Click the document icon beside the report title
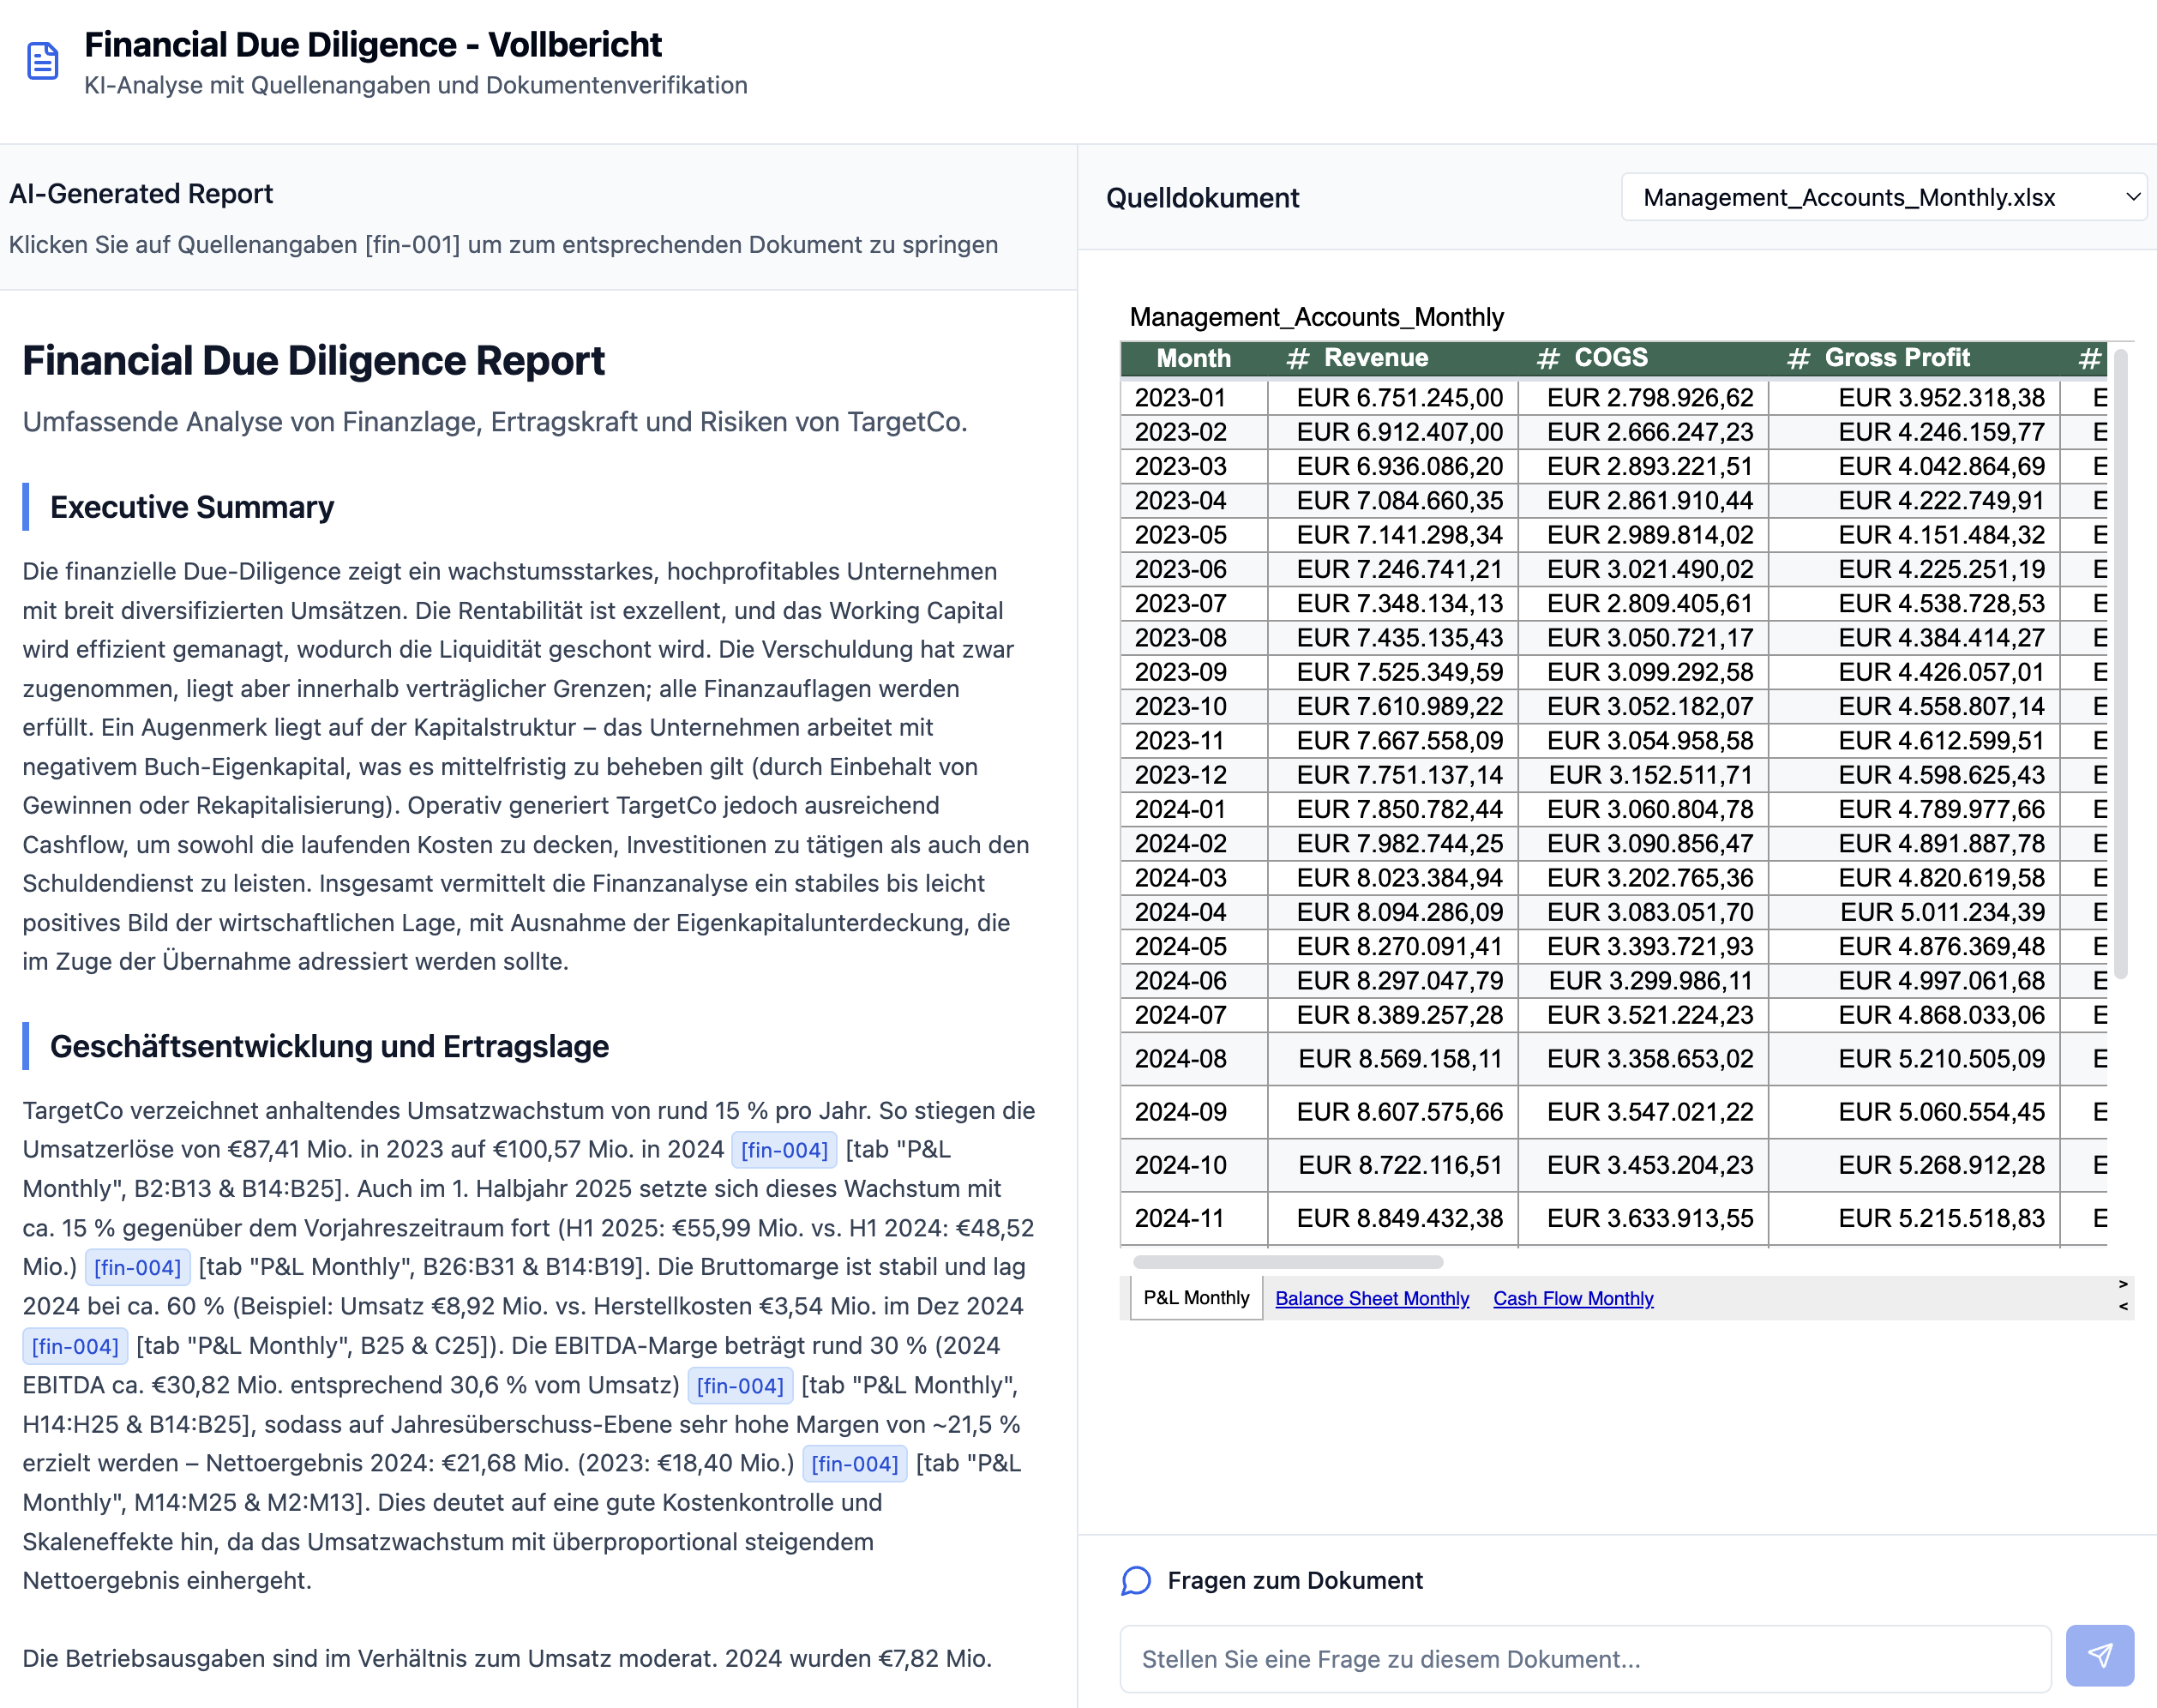The height and width of the screenshot is (1708, 2157). point(42,61)
